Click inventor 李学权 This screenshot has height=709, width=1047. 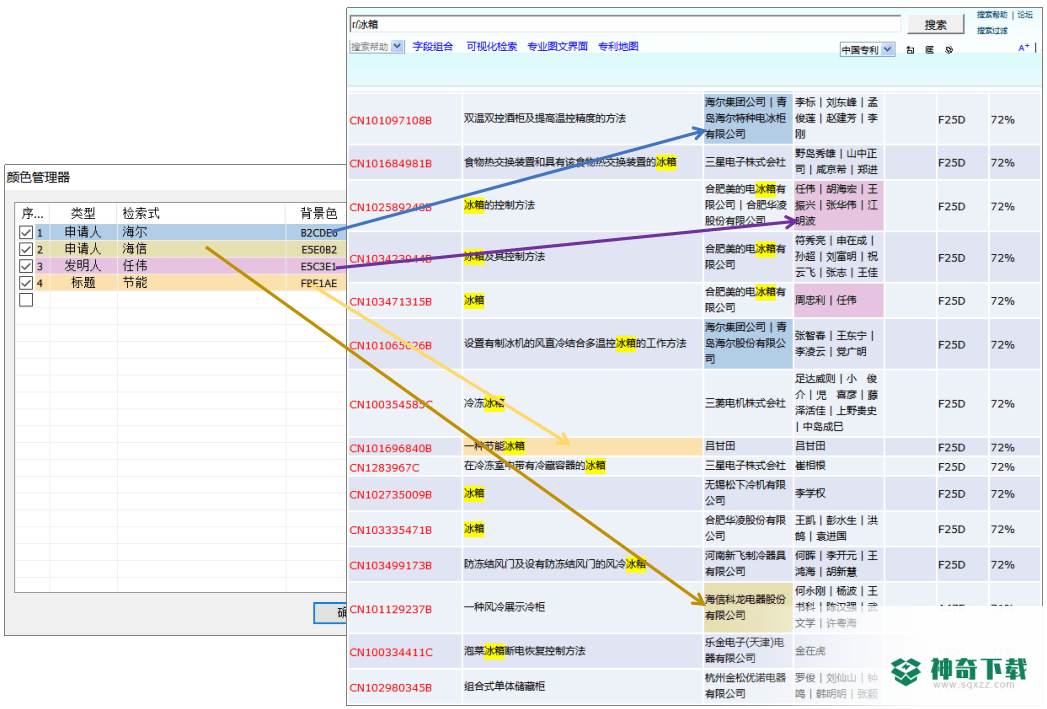811,493
